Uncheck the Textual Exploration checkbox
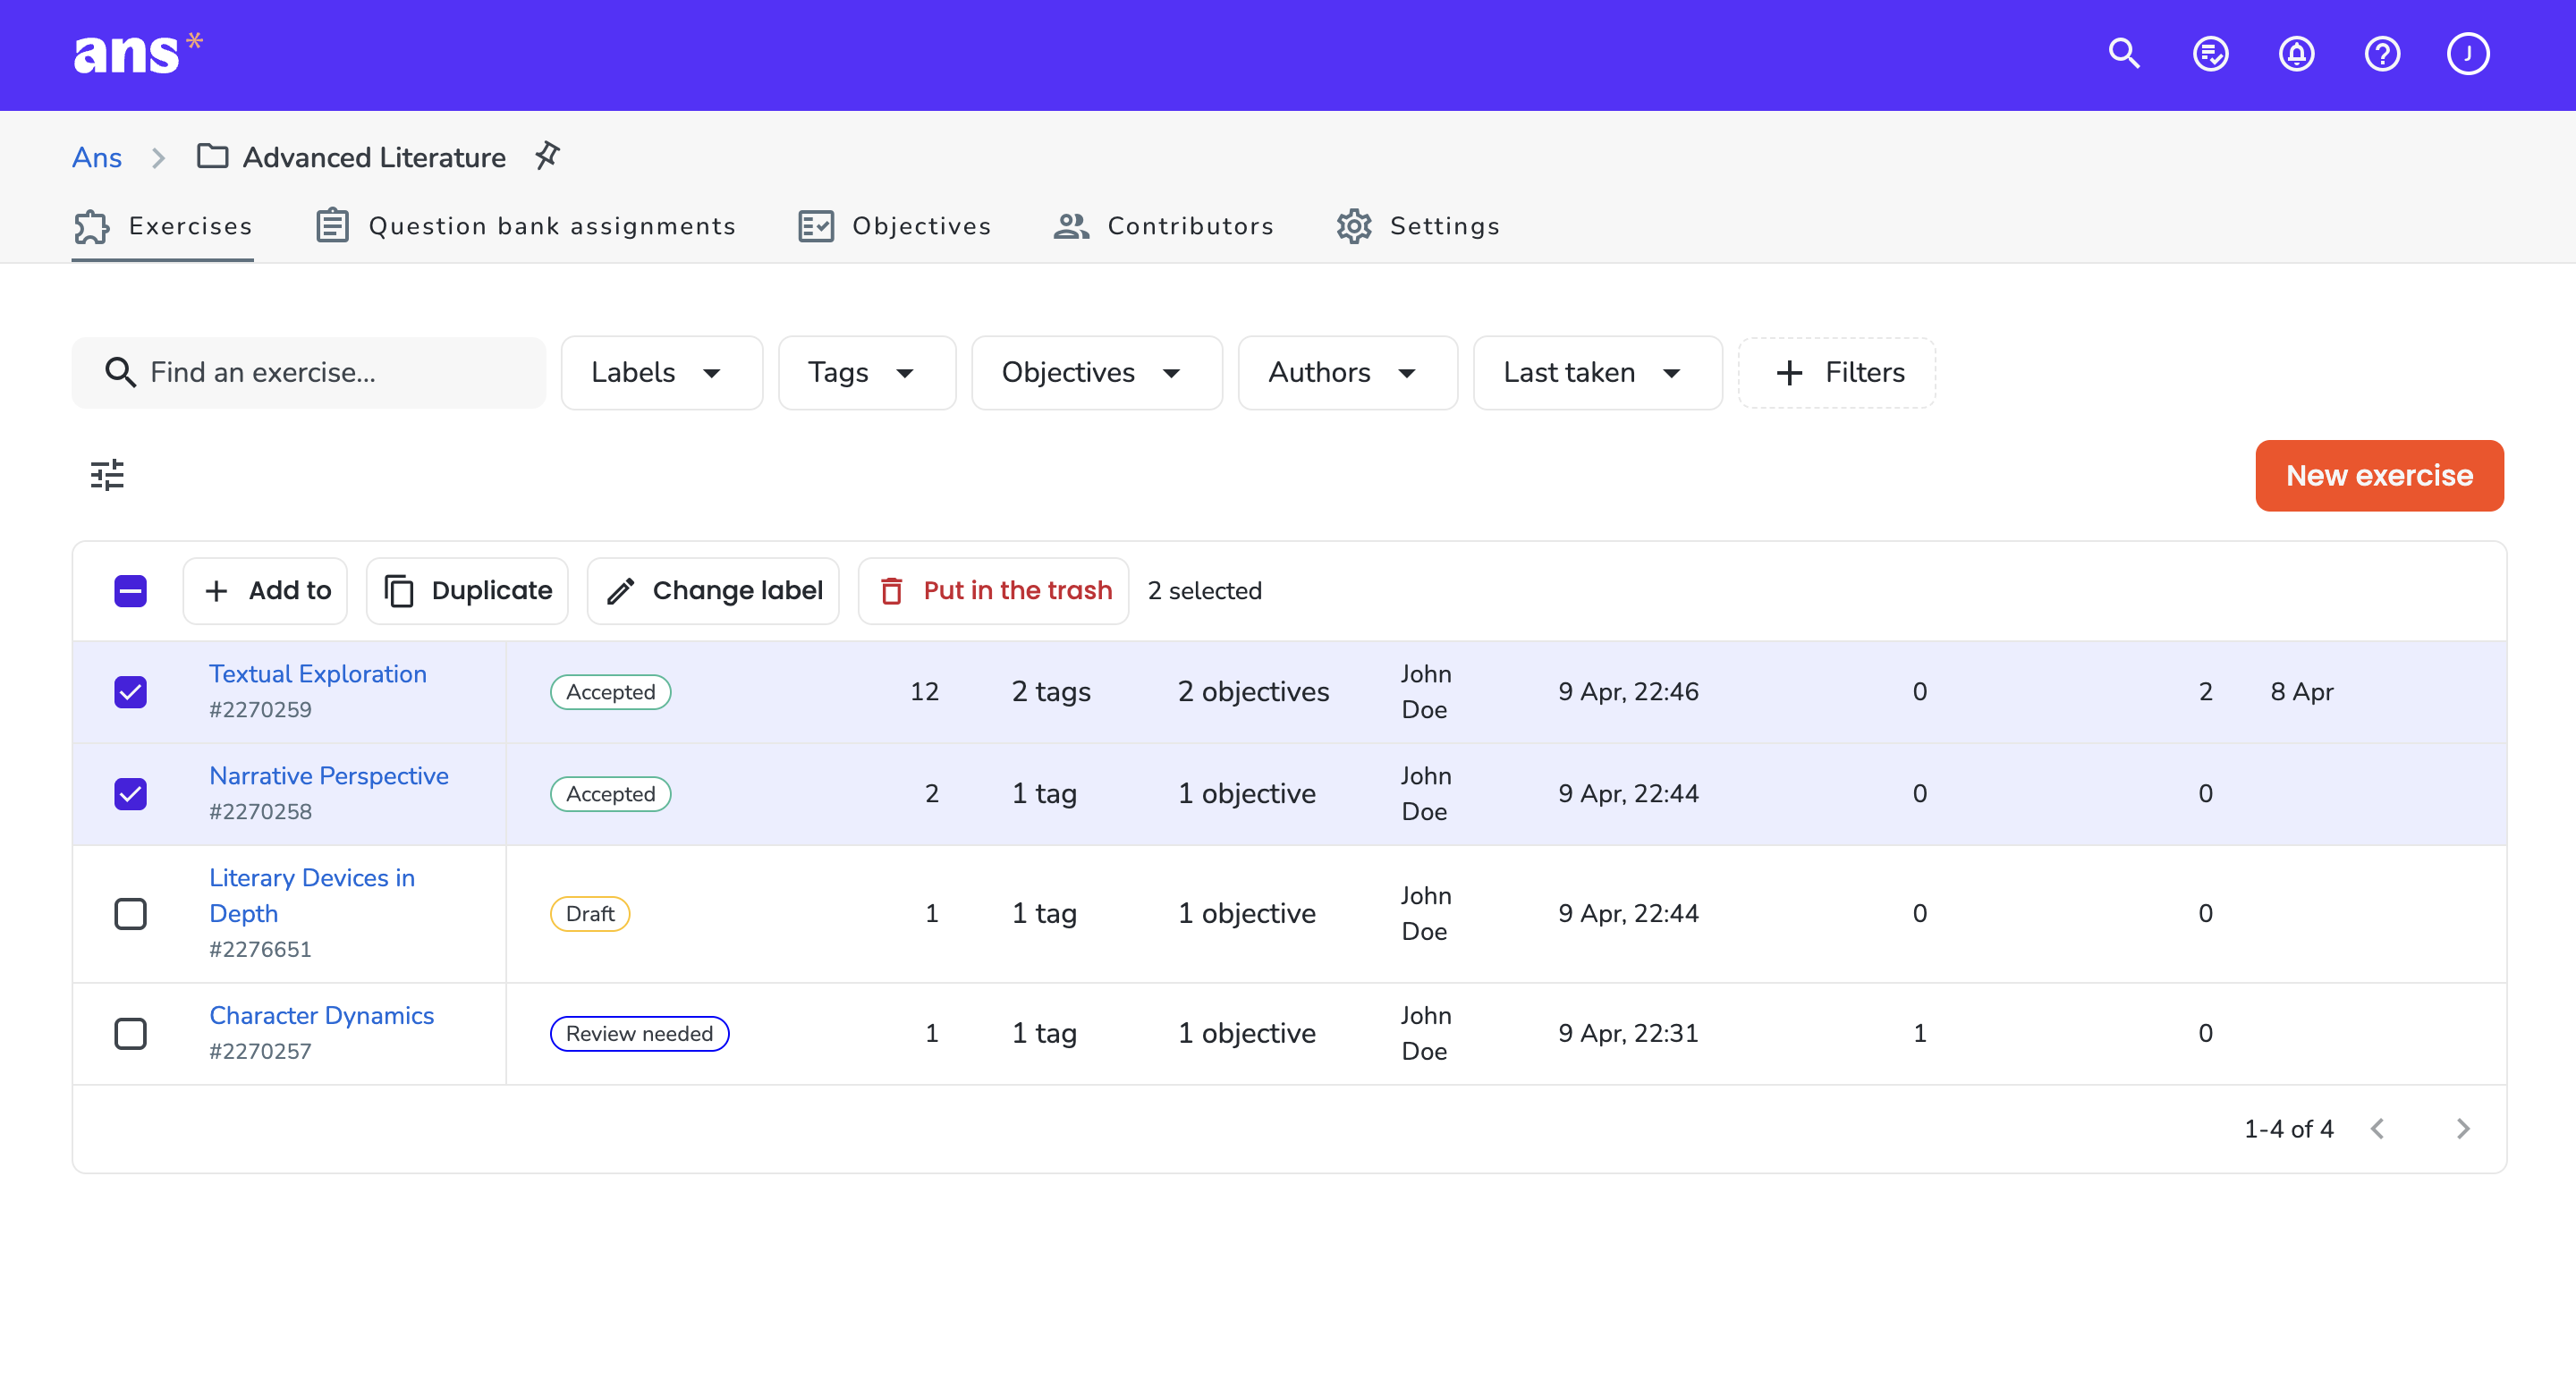This screenshot has height=1388, width=2576. (x=130, y=692)
